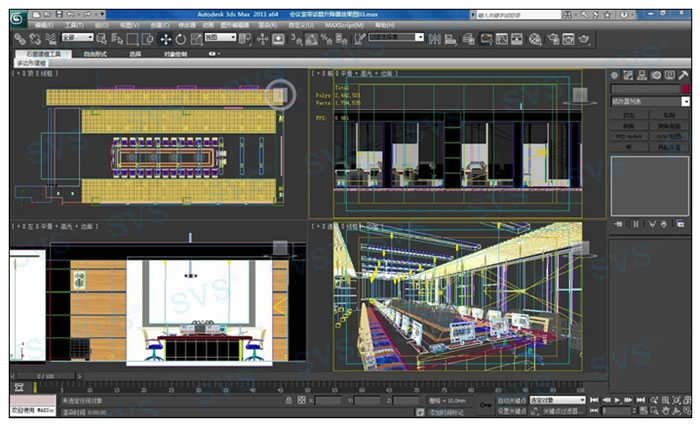Open the selection filter dropdown
Viewport: 700px width, 426px height.
click(77, 38)
